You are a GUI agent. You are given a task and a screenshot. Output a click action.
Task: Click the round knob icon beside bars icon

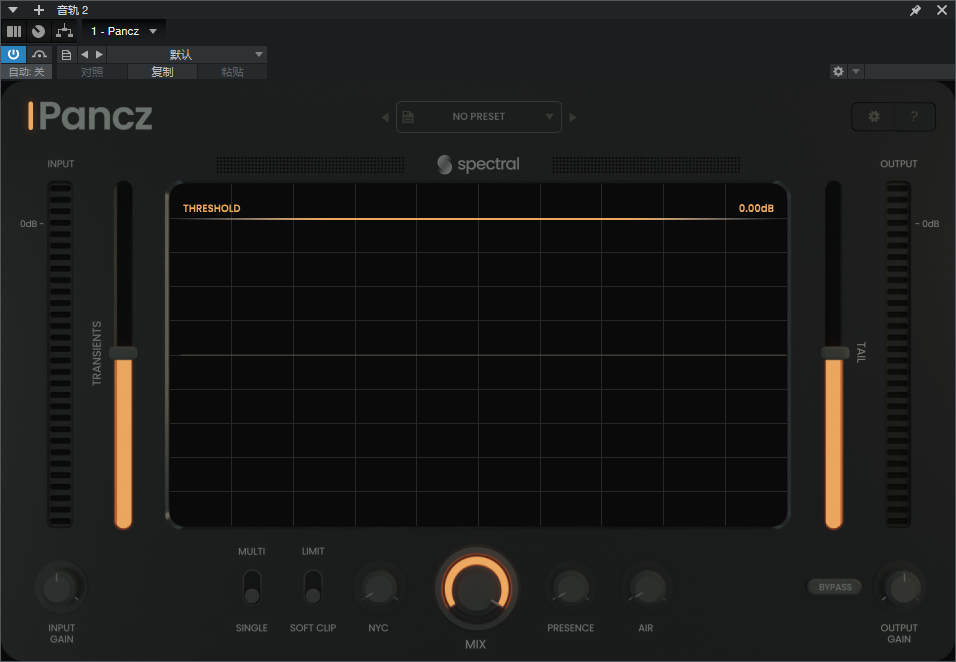(38, 31)
